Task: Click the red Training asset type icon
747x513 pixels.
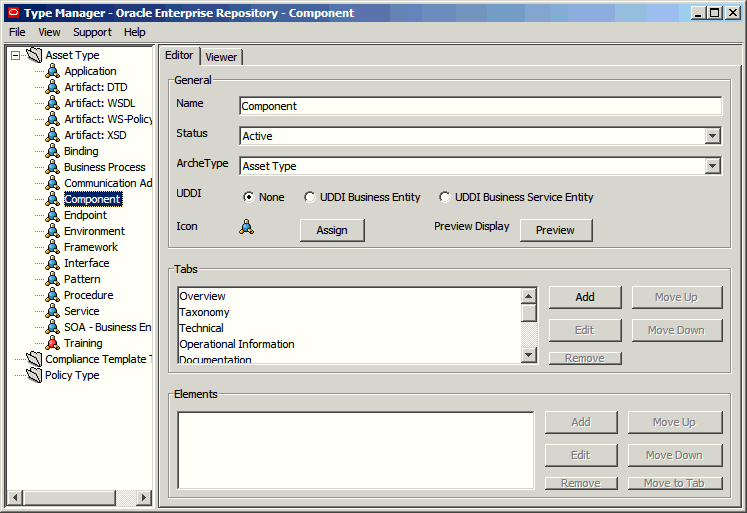Action: 52,343
